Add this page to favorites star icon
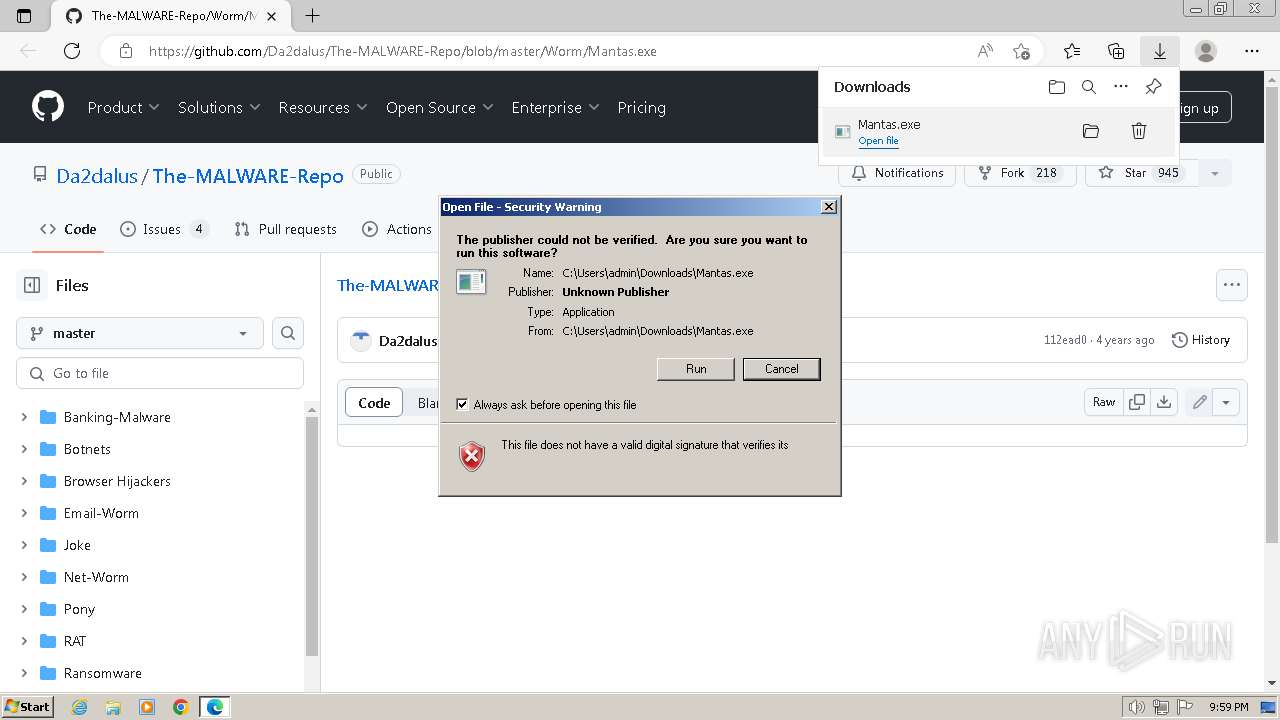 tap(1021, 51)
